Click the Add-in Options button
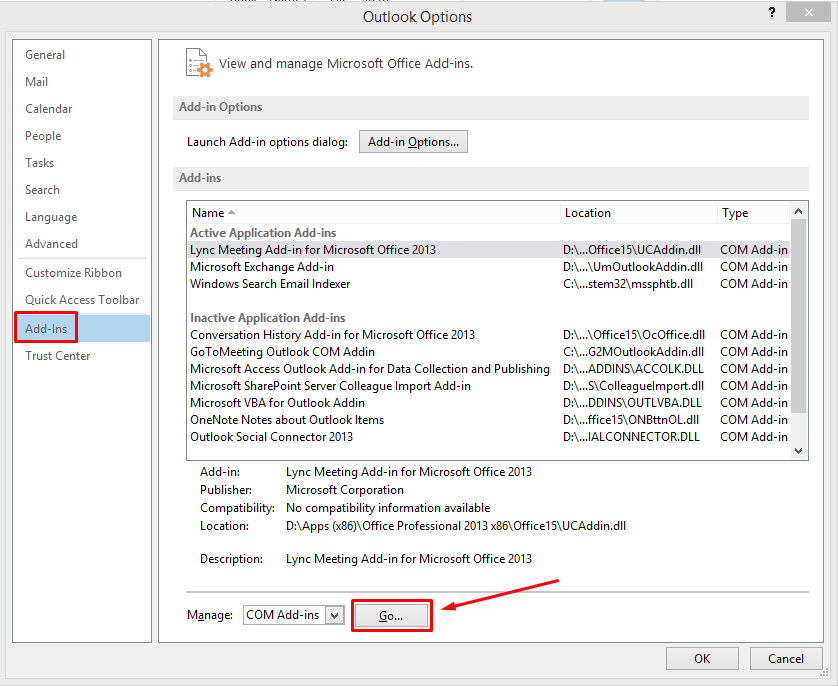The width and height of the screenshot is (838, 686). tap(413, 142)
